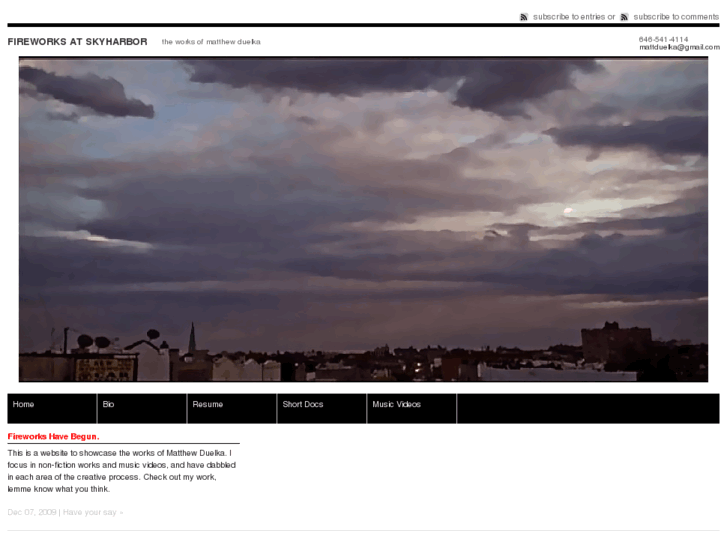Click the Have your say comment link

click(x=93, y=512)
